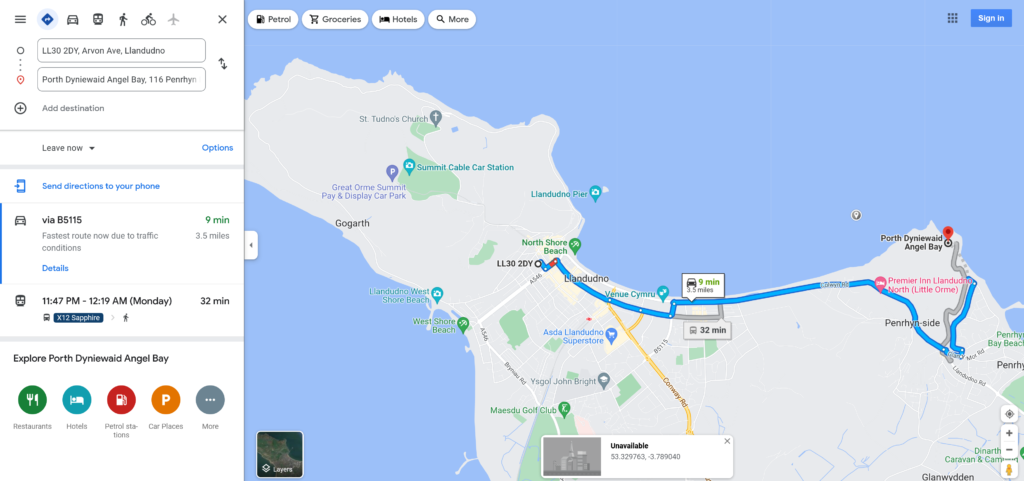1024x481 pixels.
Task: Open the hamburger main menu
Action: [x=20, y=20]
